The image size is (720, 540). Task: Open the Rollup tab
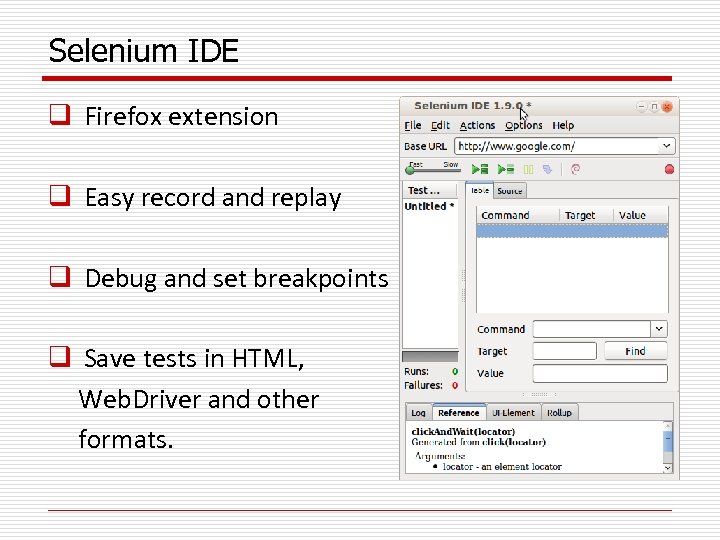(559, 413)
